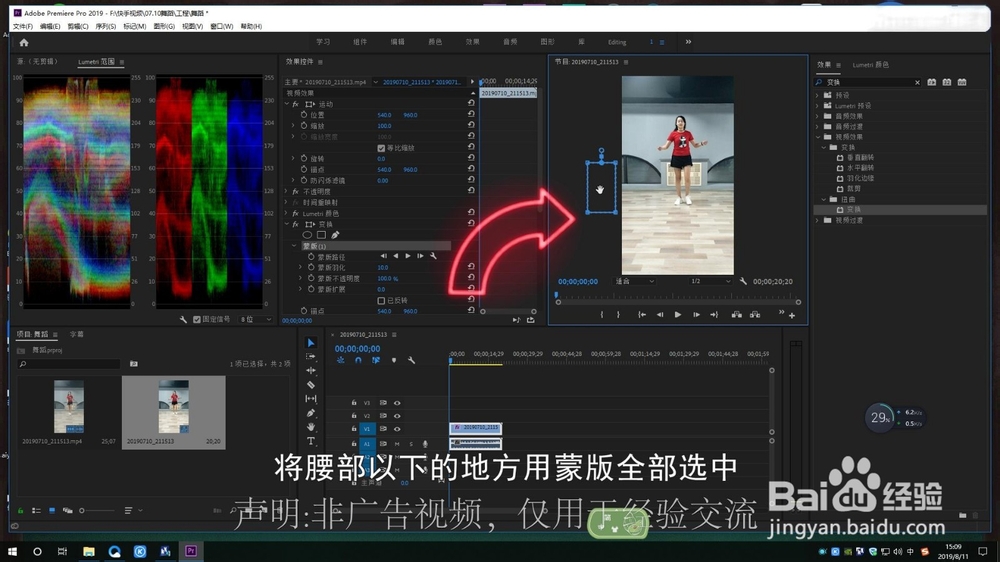Select the Type tool
Image resolution: width=1000 pixels, height=562 pixels.
point(311,441)
